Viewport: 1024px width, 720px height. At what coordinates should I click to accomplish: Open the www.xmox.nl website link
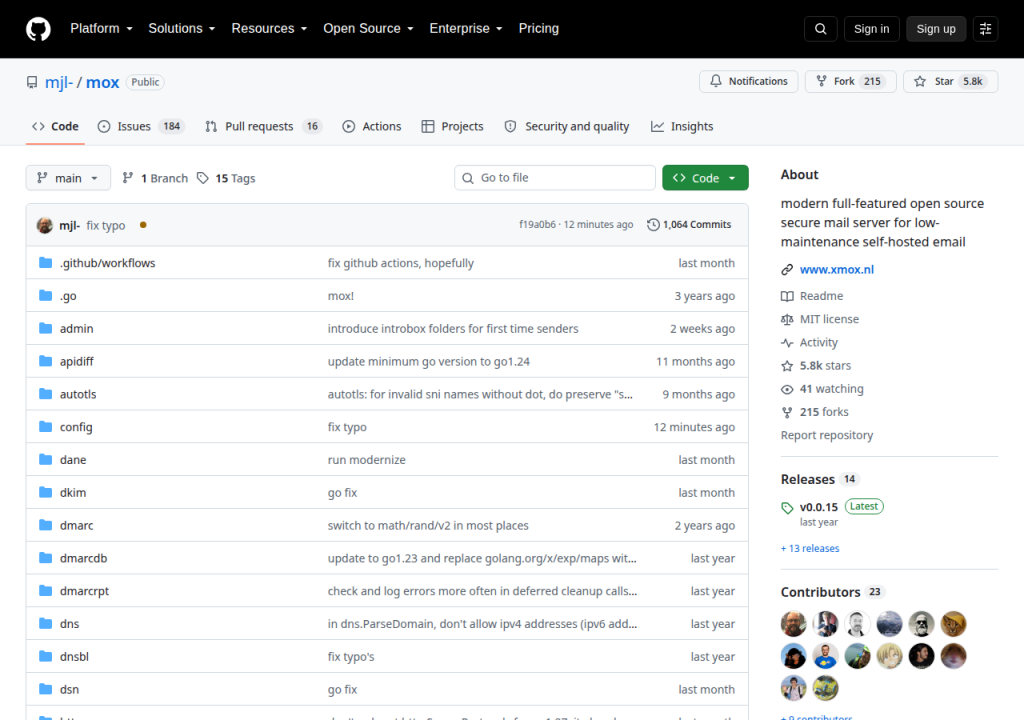[x=837, y=270]
